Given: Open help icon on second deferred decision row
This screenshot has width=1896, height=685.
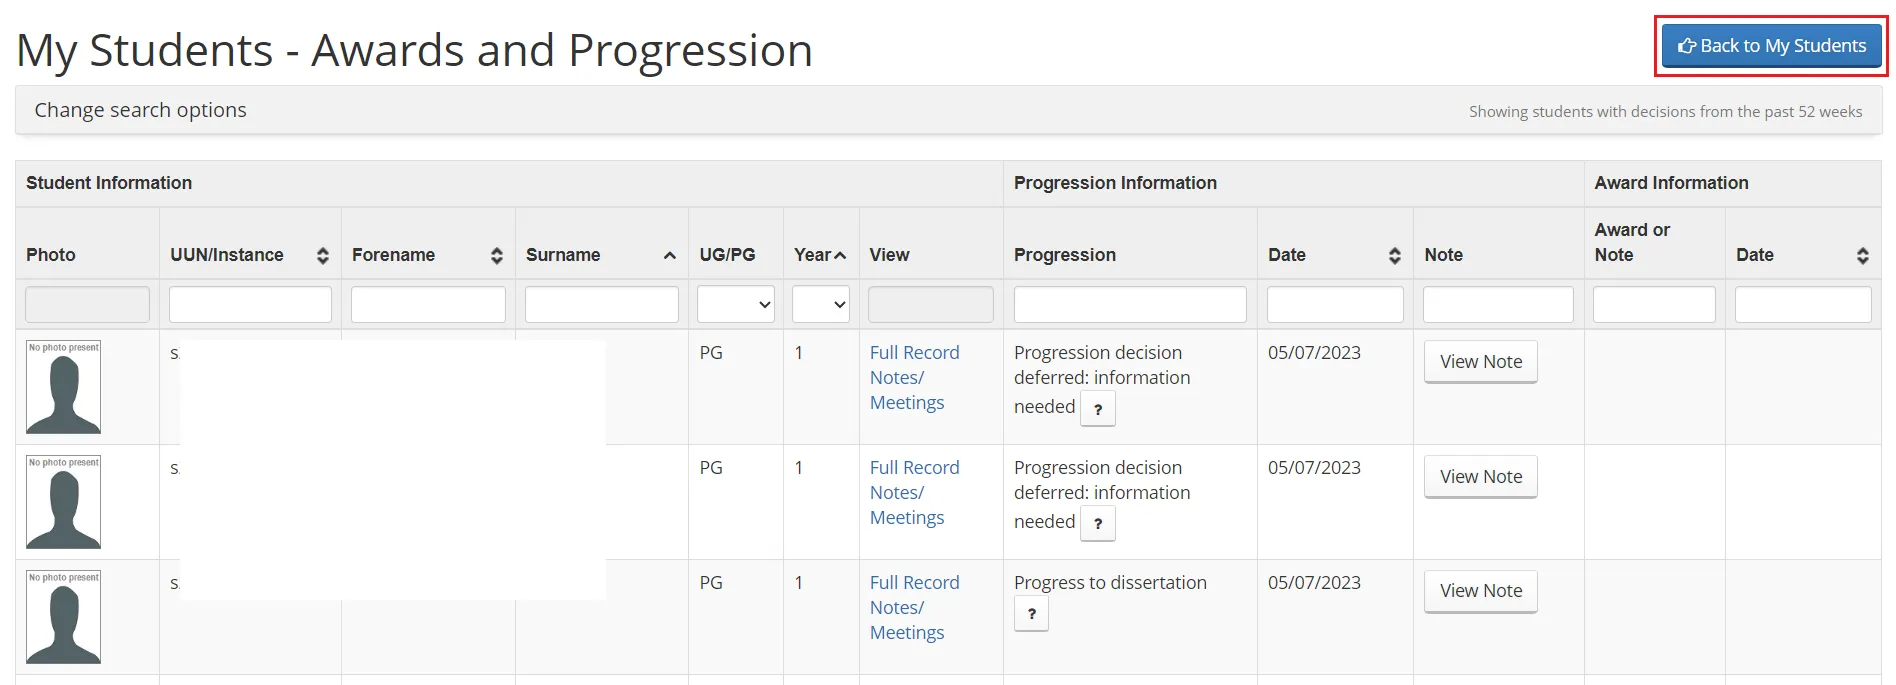Looking at the screenshot, I should pos(1097,523).
